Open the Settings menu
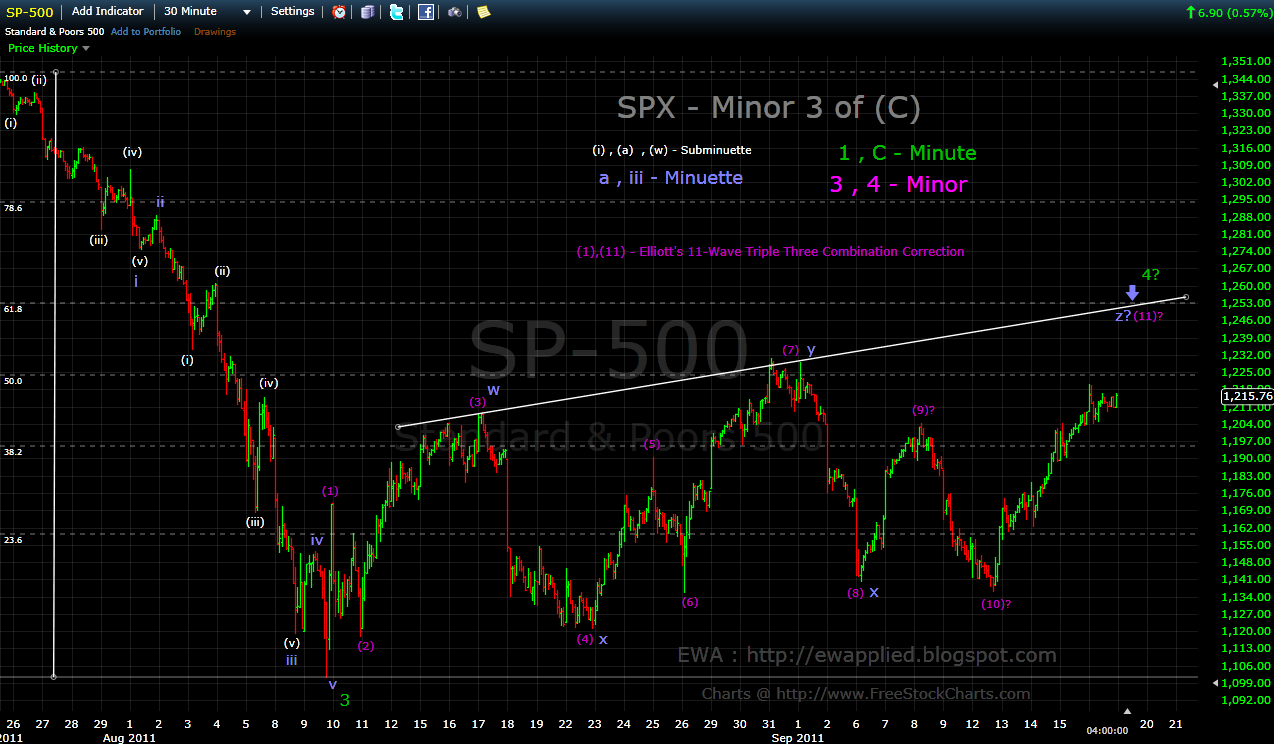Image resolution: width=1274 pixels, height=744 pixels. coord(292,11)
